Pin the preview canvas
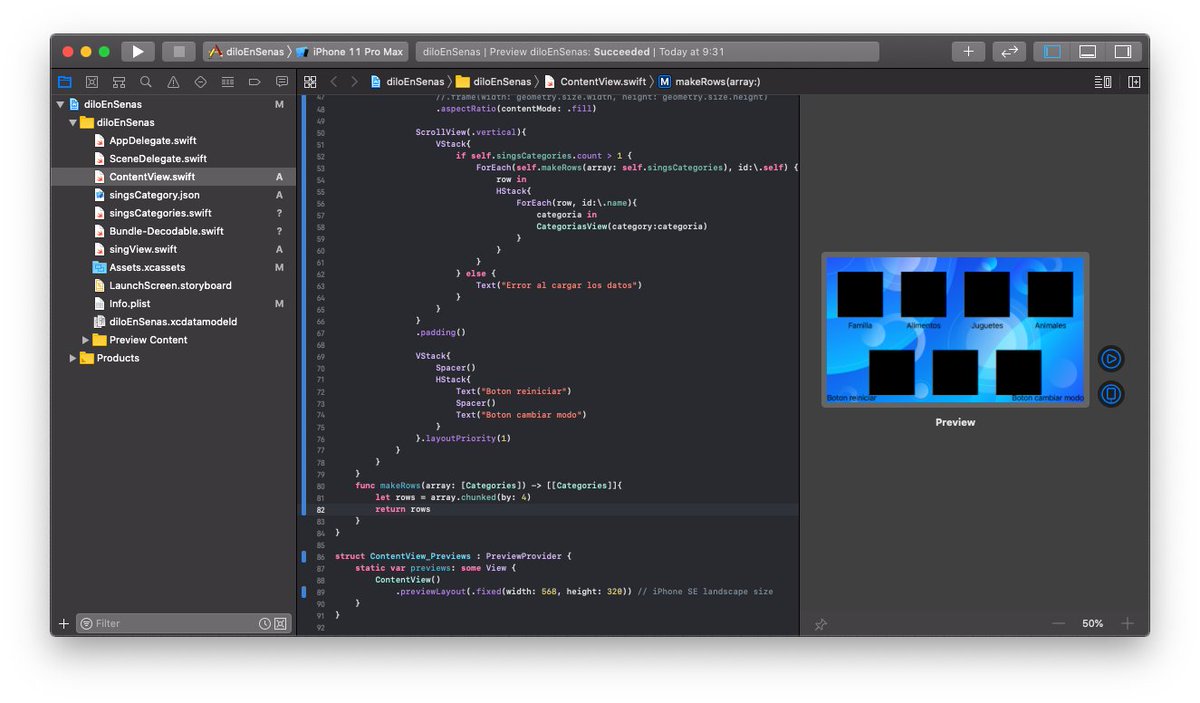The height and width of the screenshot is (703, 1200). [821, 624]
